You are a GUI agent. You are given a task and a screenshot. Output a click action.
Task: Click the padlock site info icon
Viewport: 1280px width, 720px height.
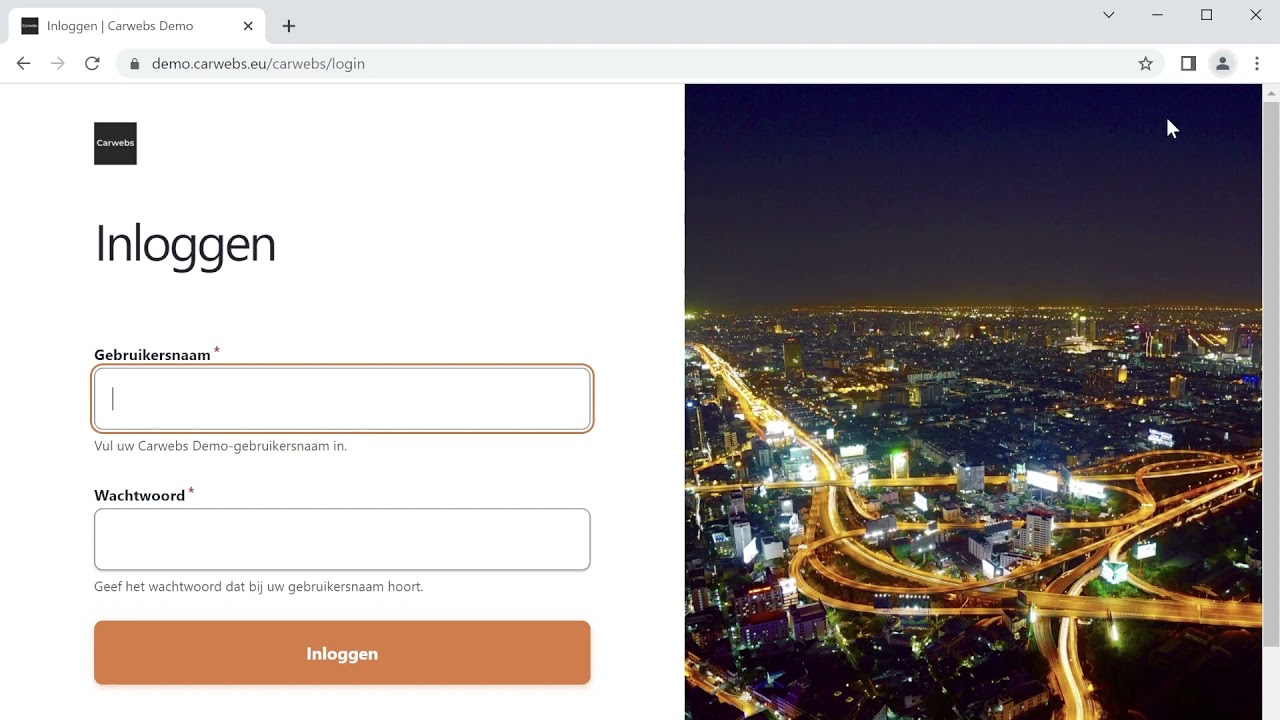pos(135,63)
